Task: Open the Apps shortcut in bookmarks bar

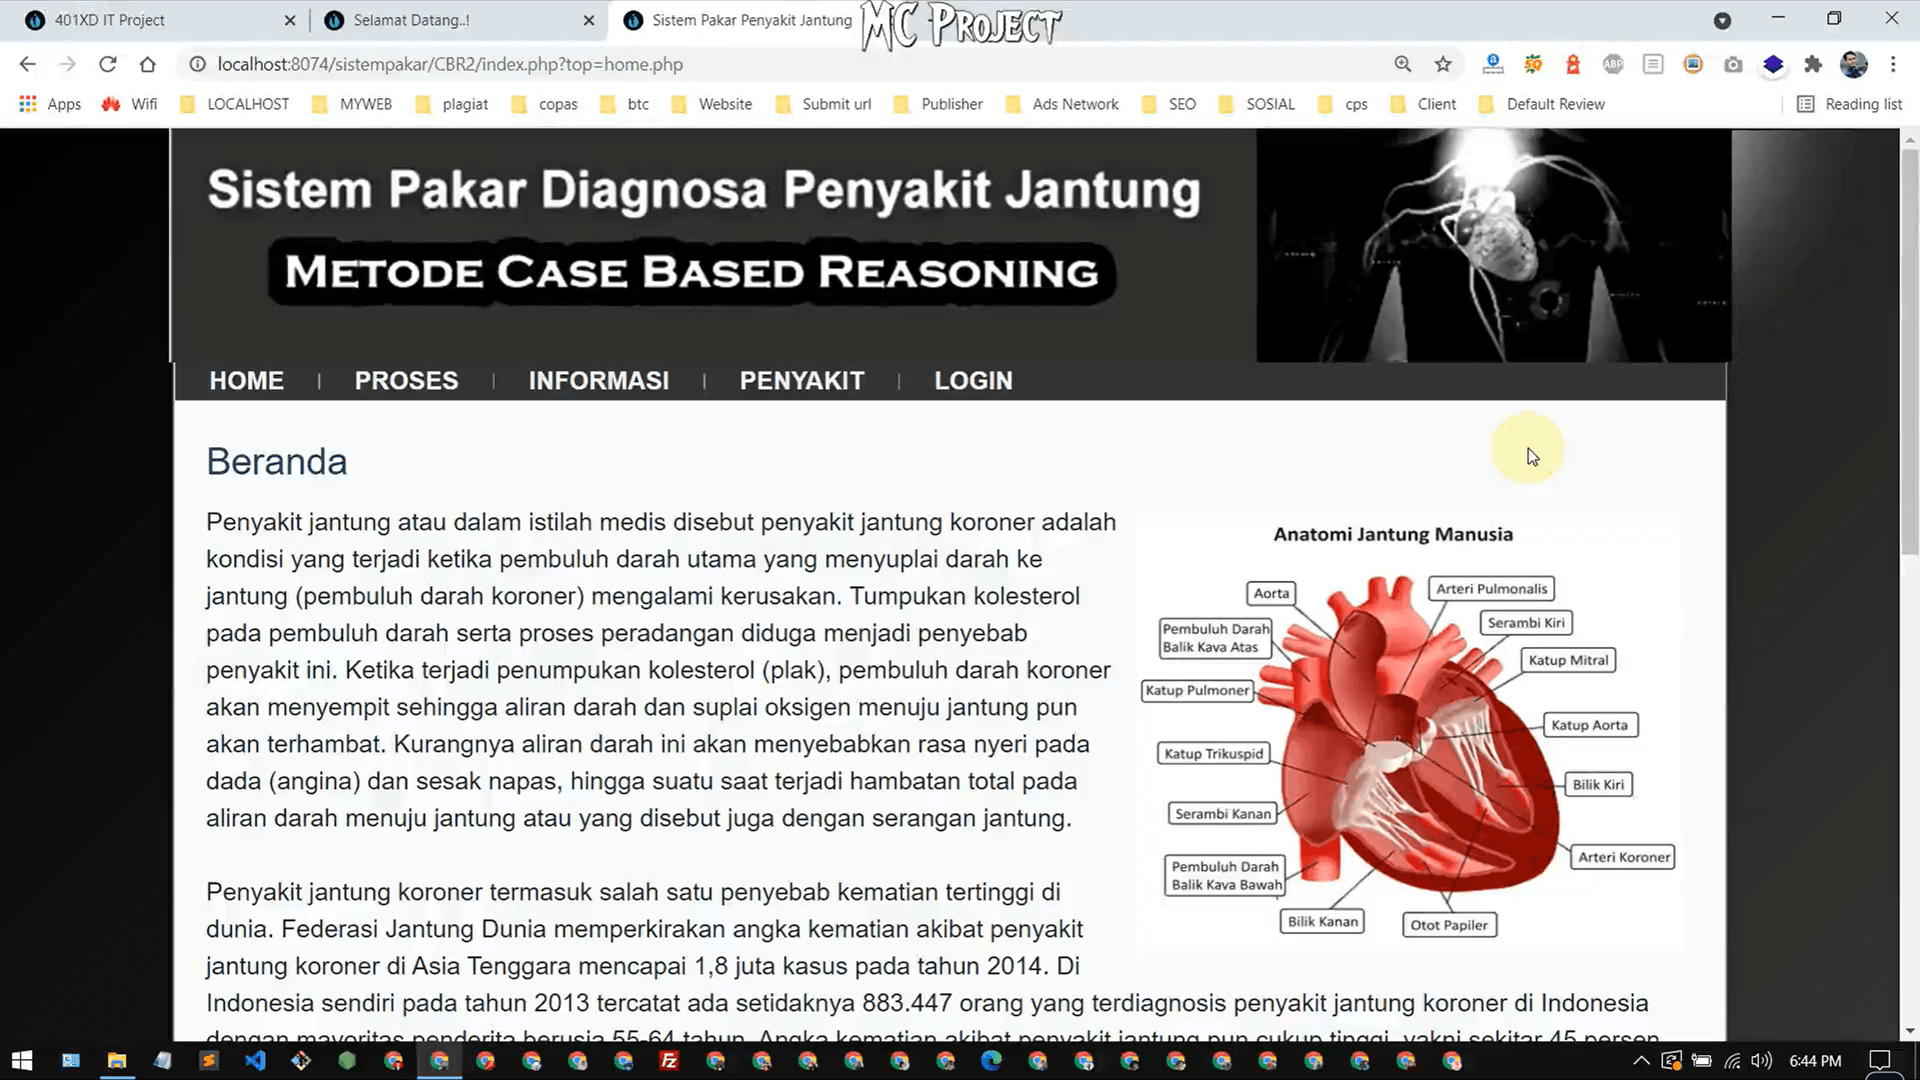Action: 50,104
